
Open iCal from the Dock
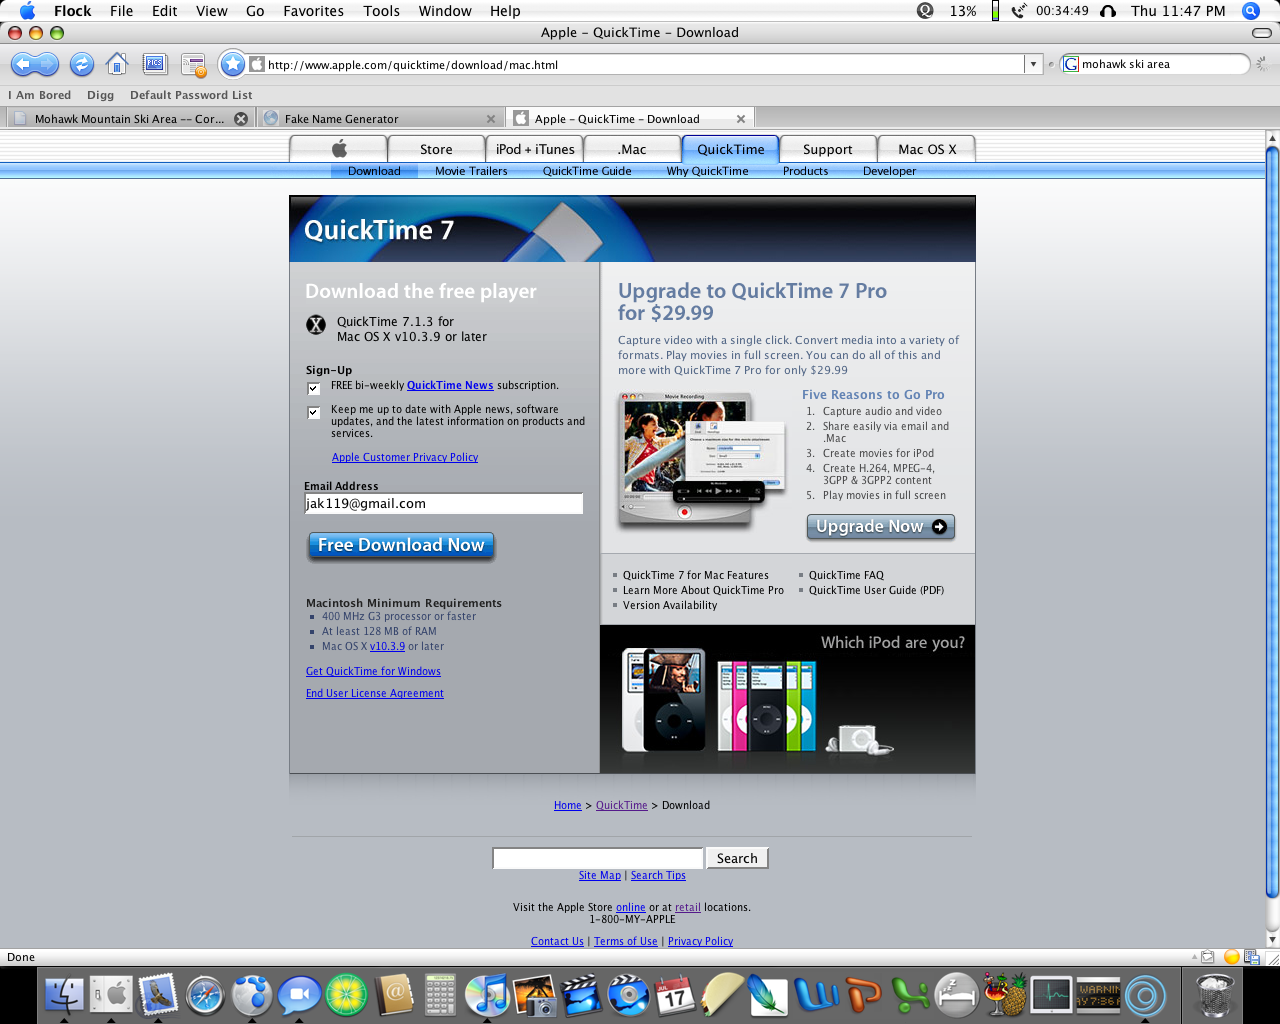click(x=675, y=995)
